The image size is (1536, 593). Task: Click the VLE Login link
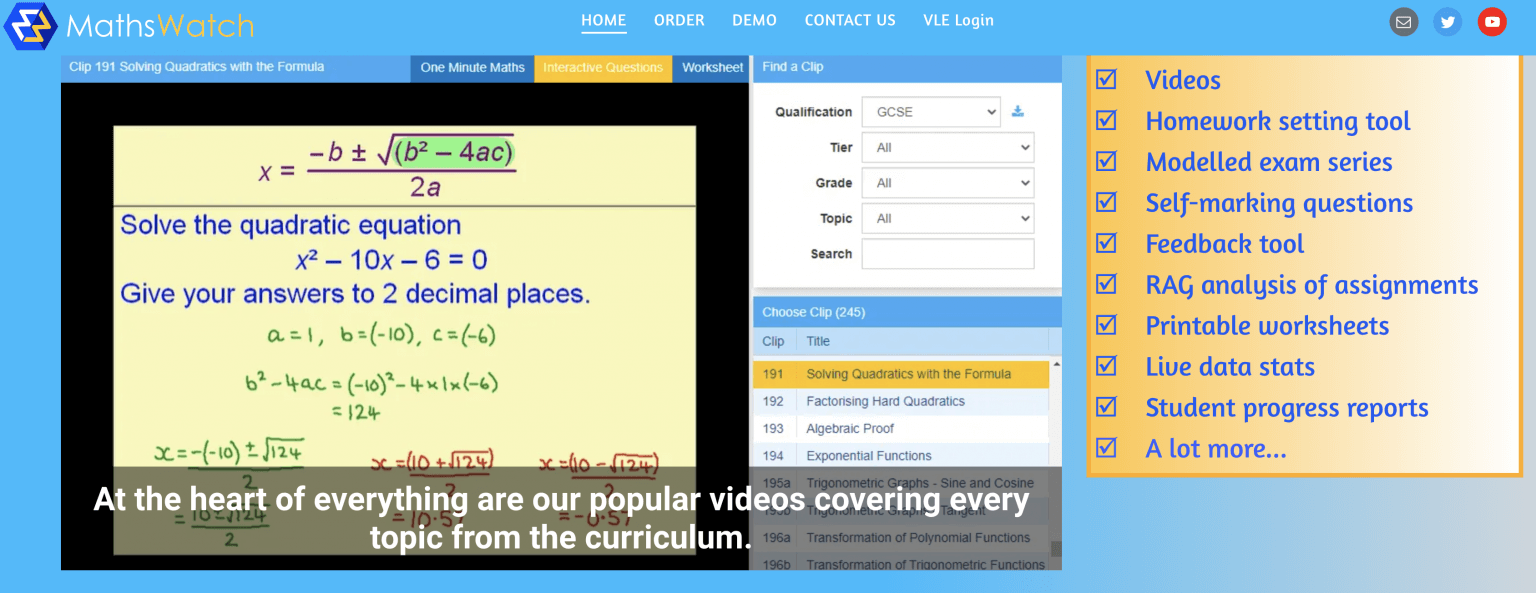[958, 20]
